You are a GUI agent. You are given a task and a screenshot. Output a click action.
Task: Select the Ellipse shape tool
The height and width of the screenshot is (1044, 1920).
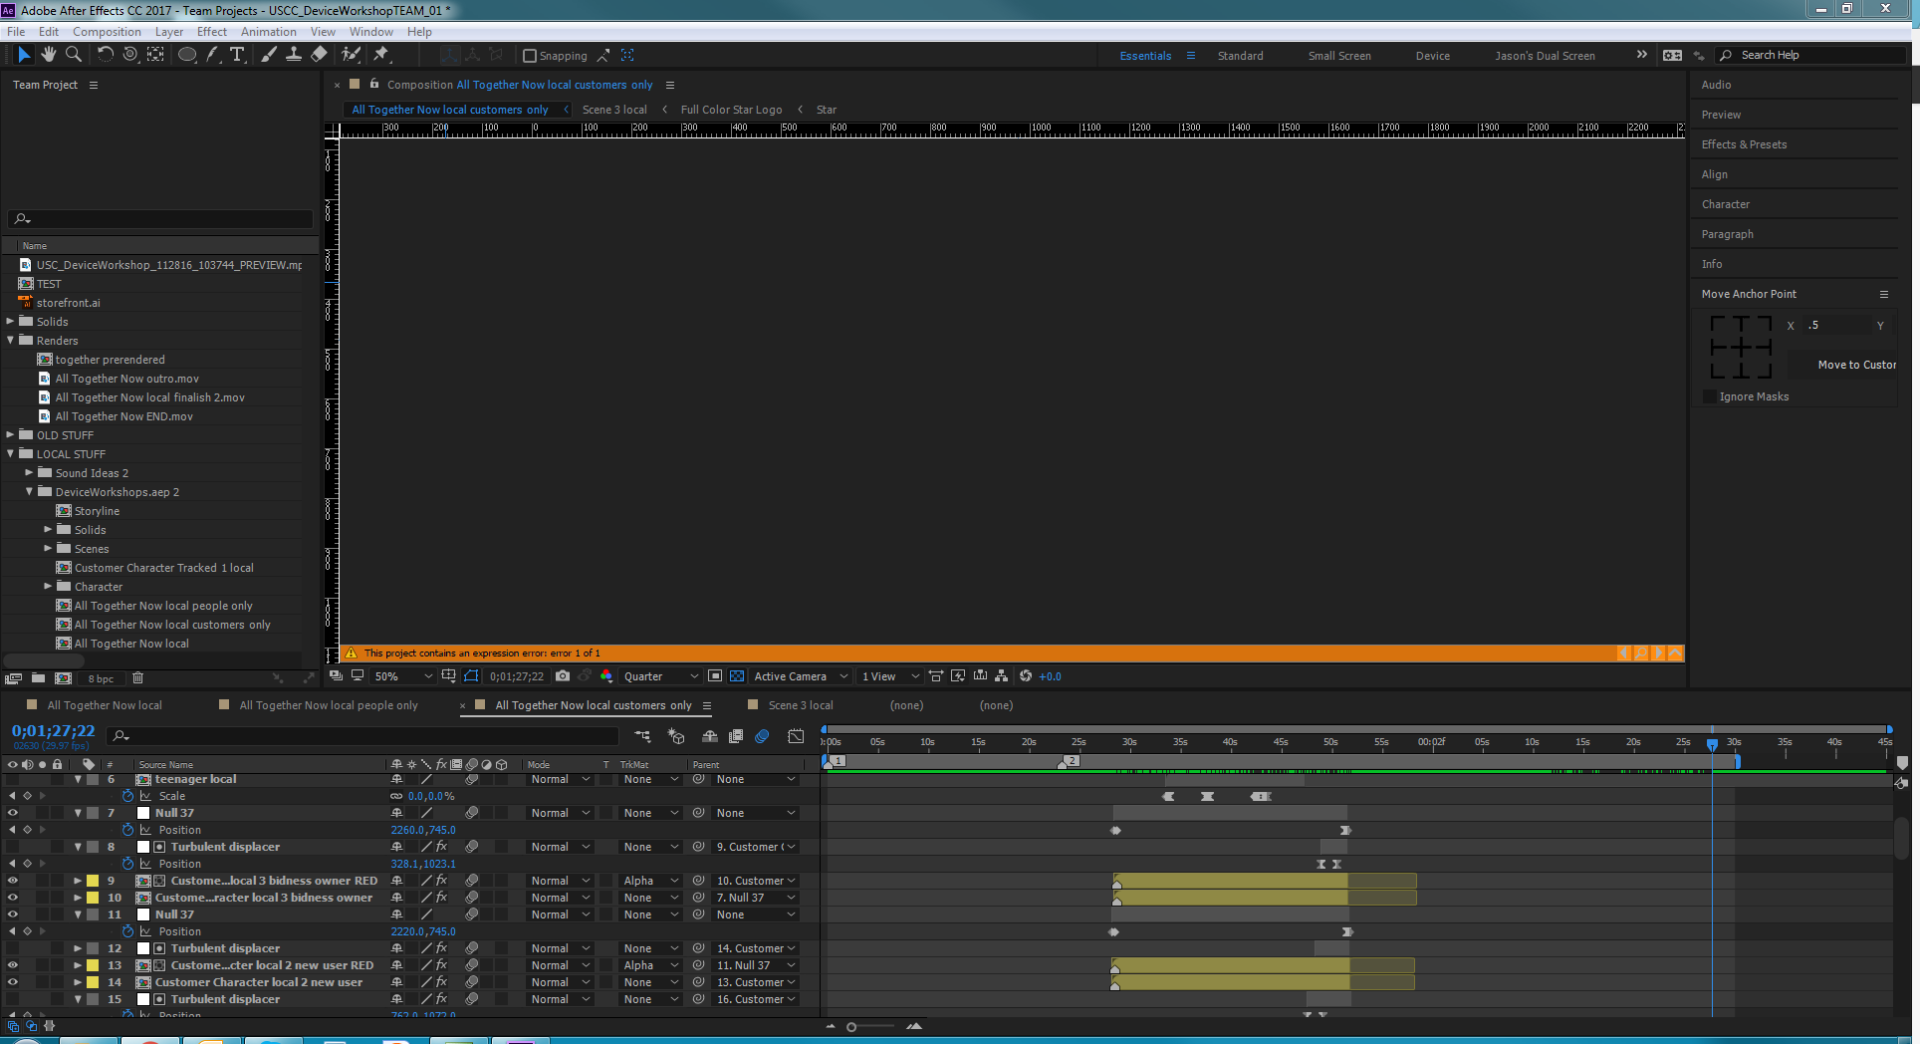tap(187, 55)
